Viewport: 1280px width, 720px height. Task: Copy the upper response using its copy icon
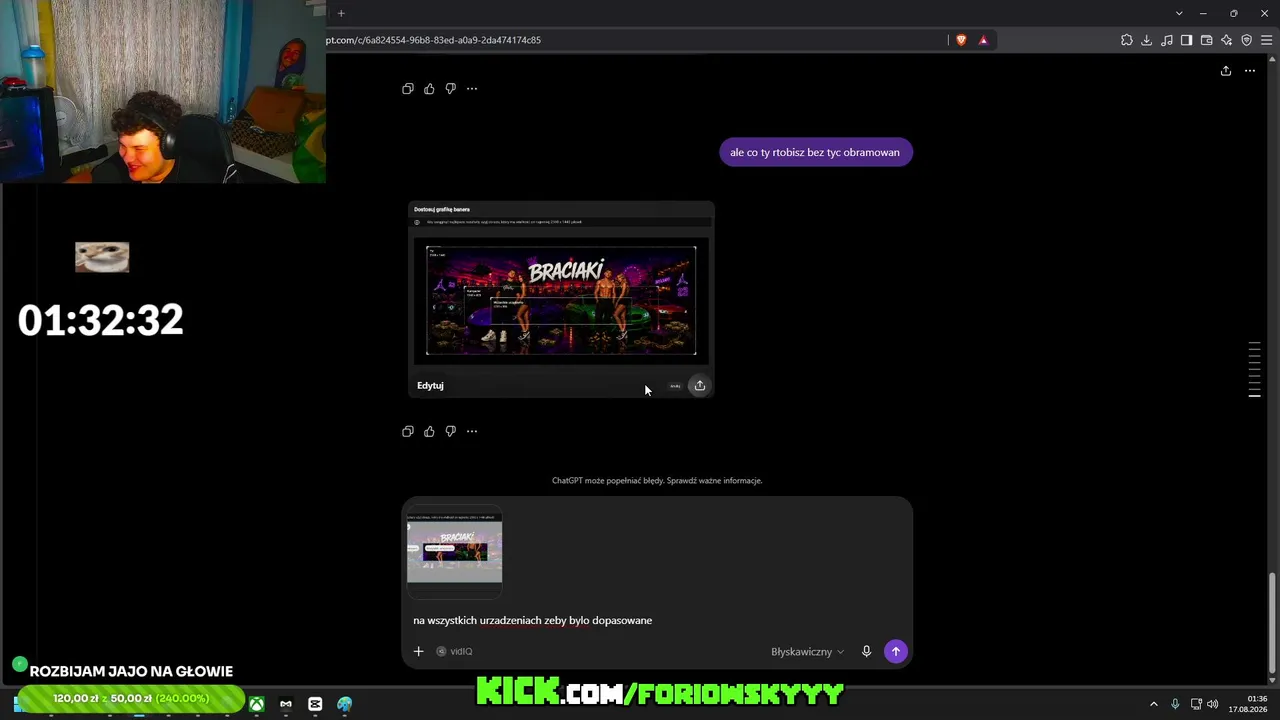(x=408, y=89)
